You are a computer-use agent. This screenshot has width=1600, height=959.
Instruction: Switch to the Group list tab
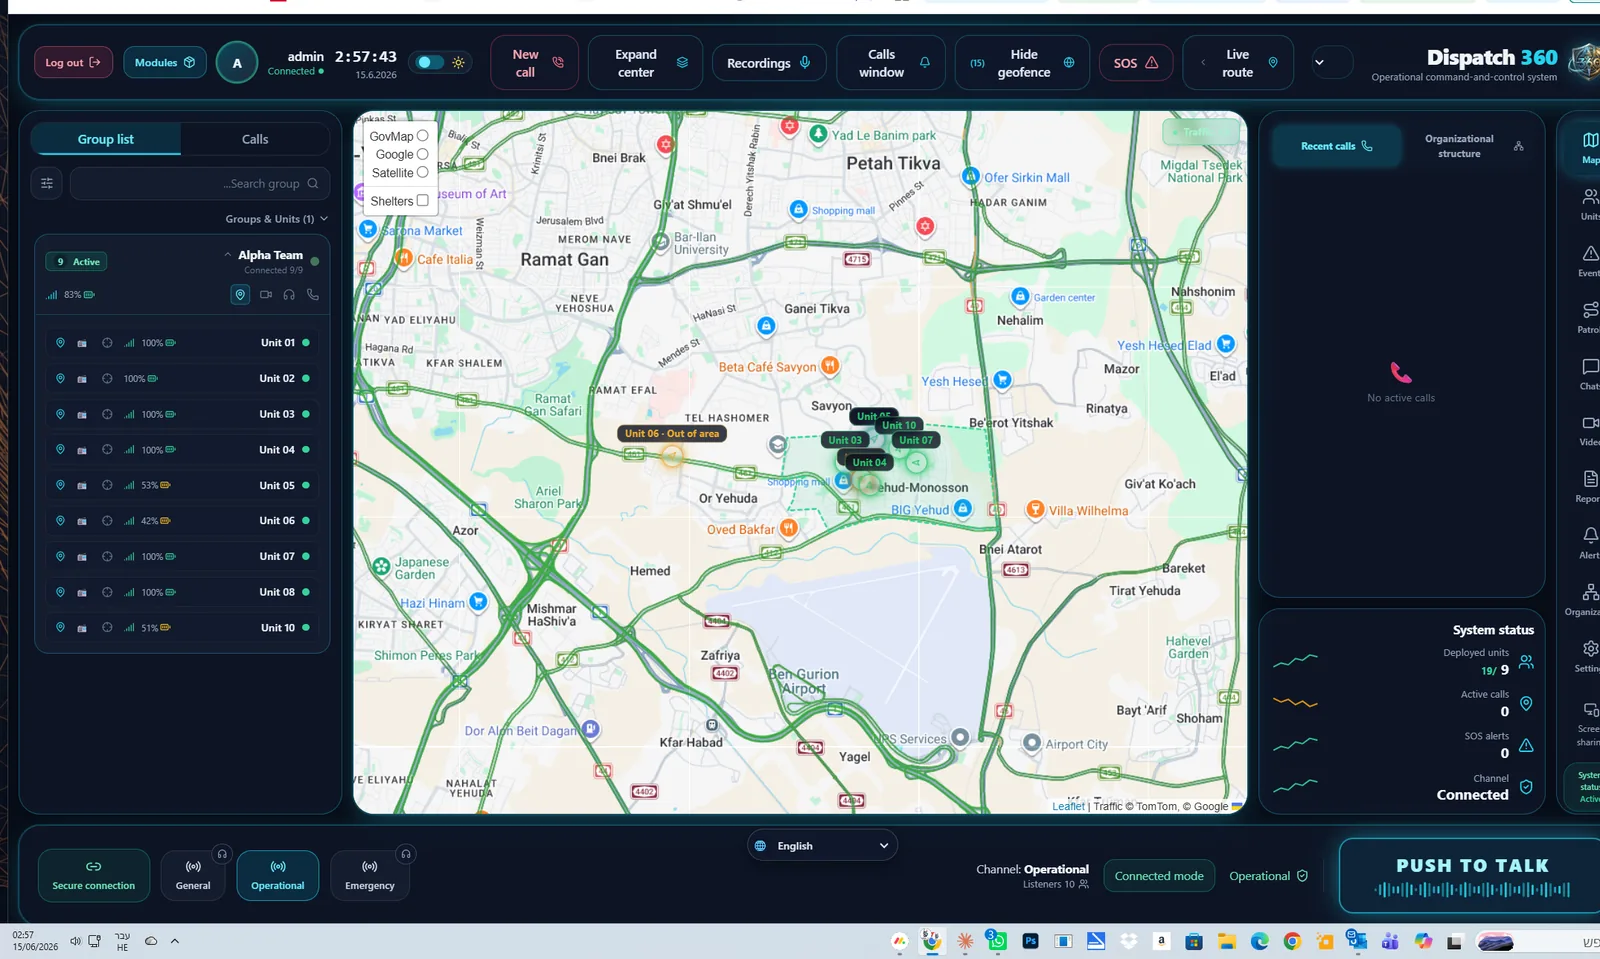coord(106,139)
